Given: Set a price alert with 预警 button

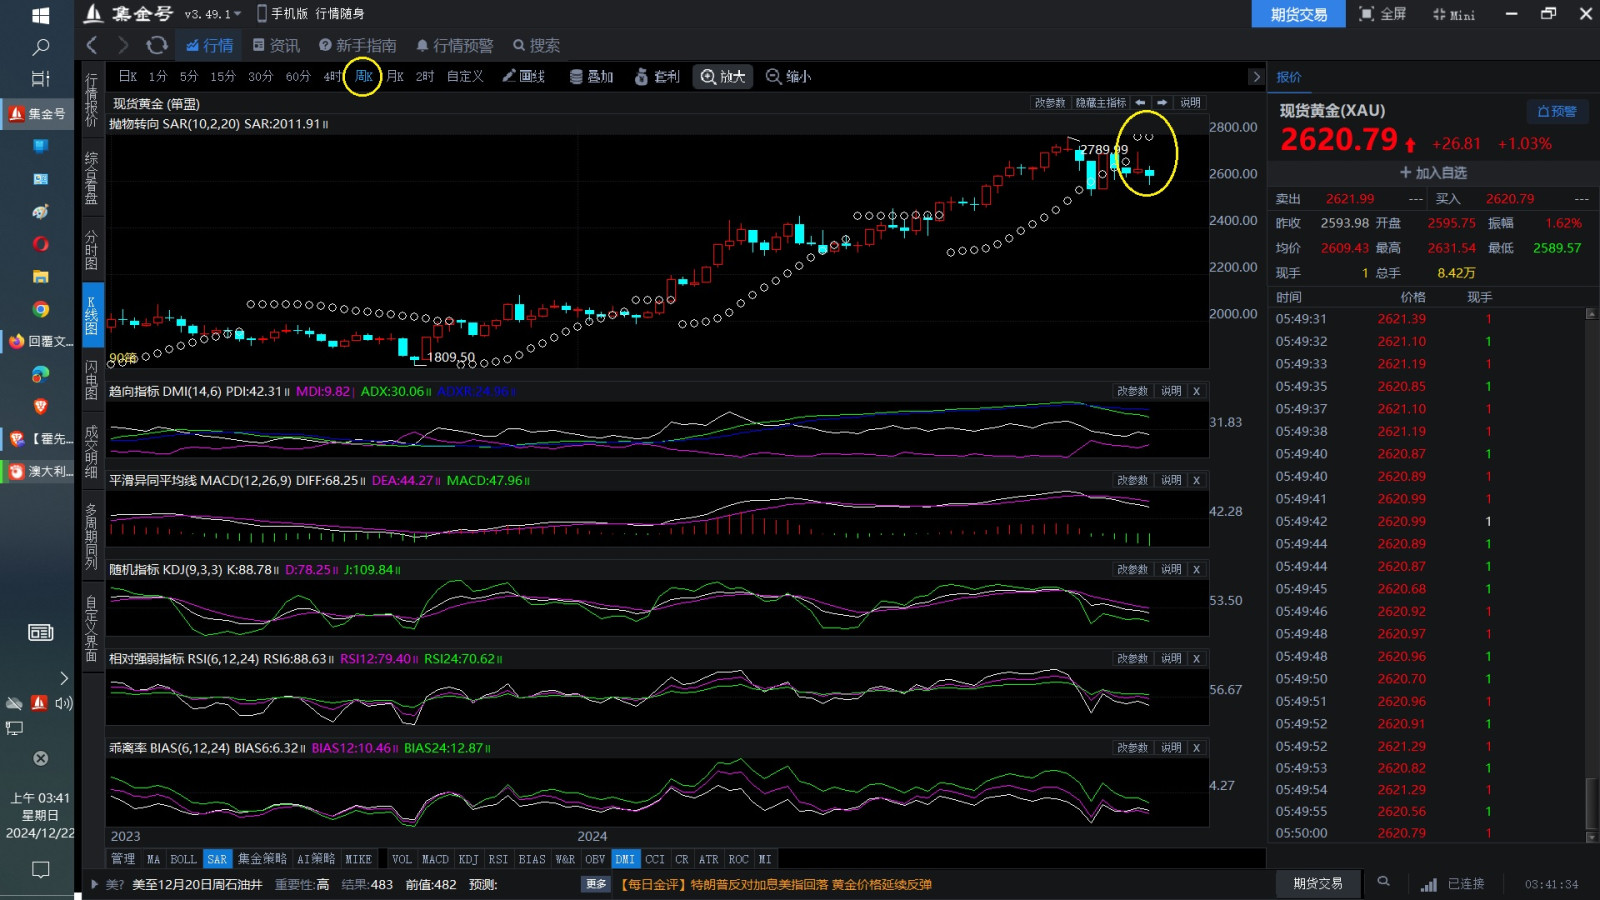Looking at the screenshot, I should point(1556,111).
